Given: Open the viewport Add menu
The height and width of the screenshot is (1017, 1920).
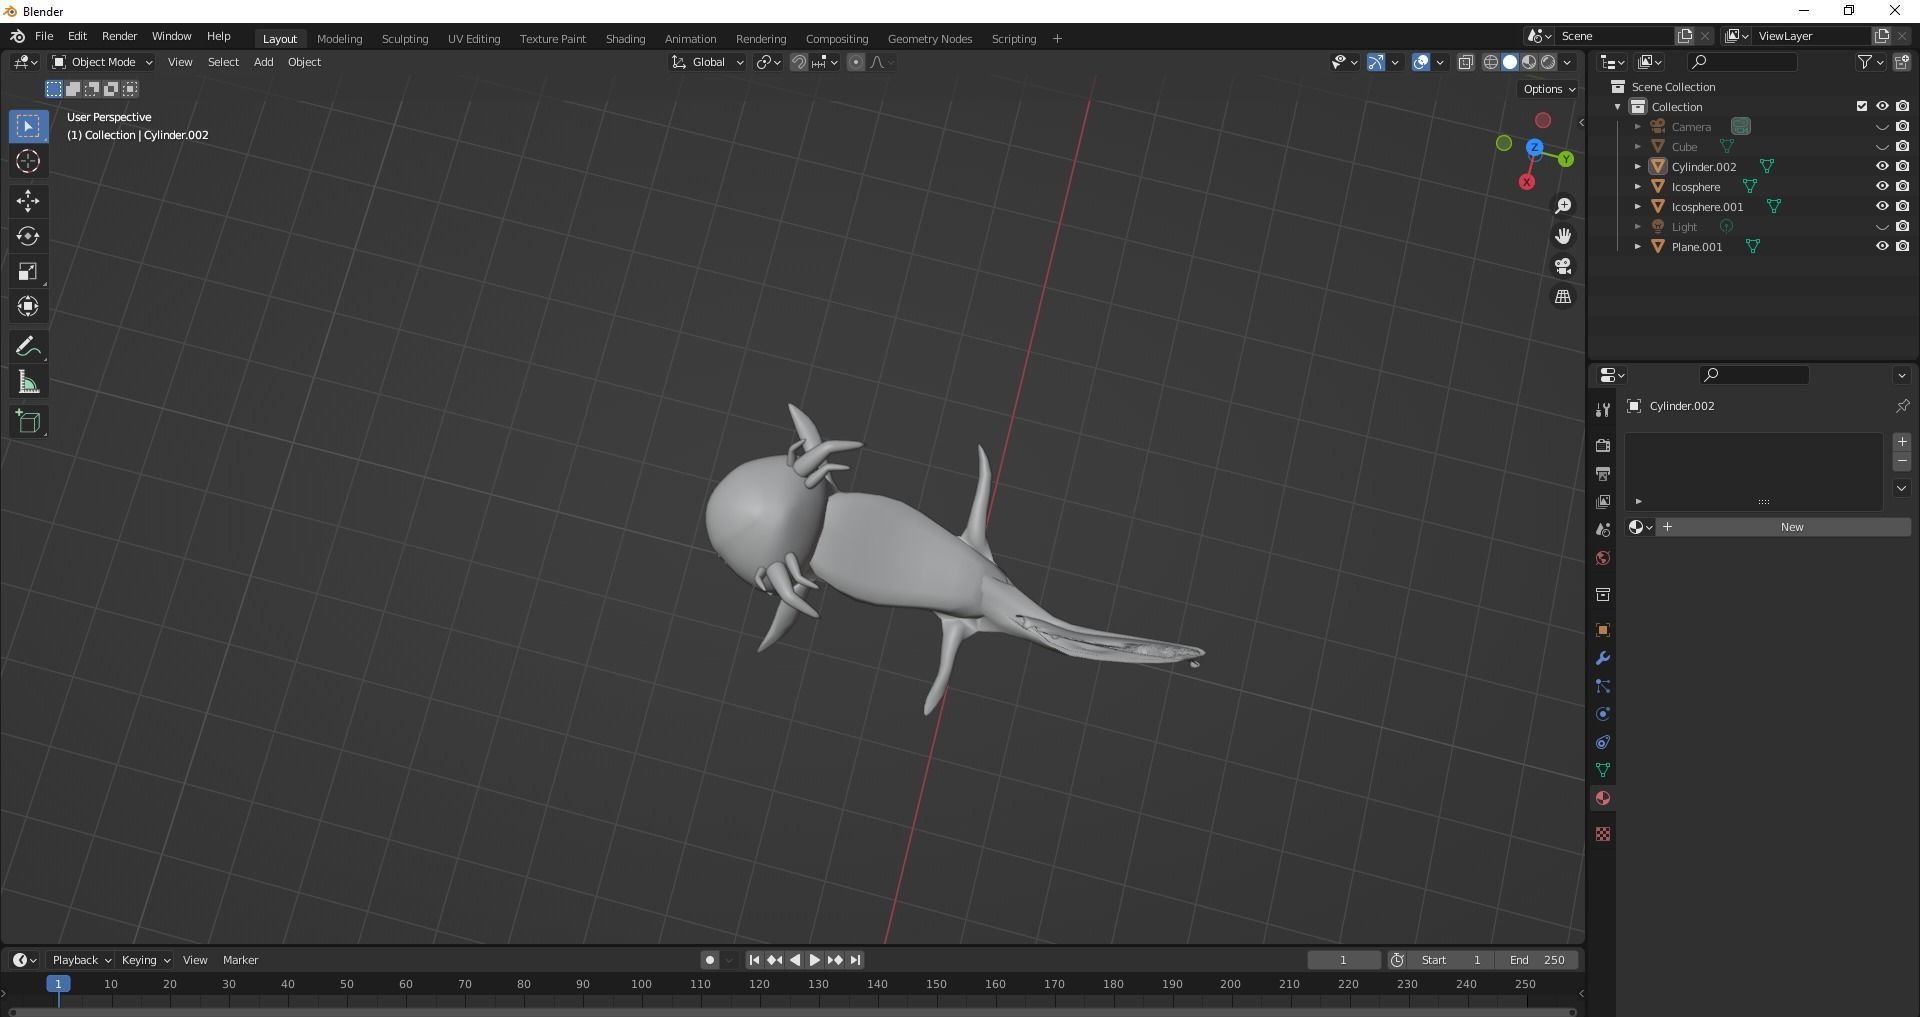Looking at the screenshot, I should click(263, 62).
